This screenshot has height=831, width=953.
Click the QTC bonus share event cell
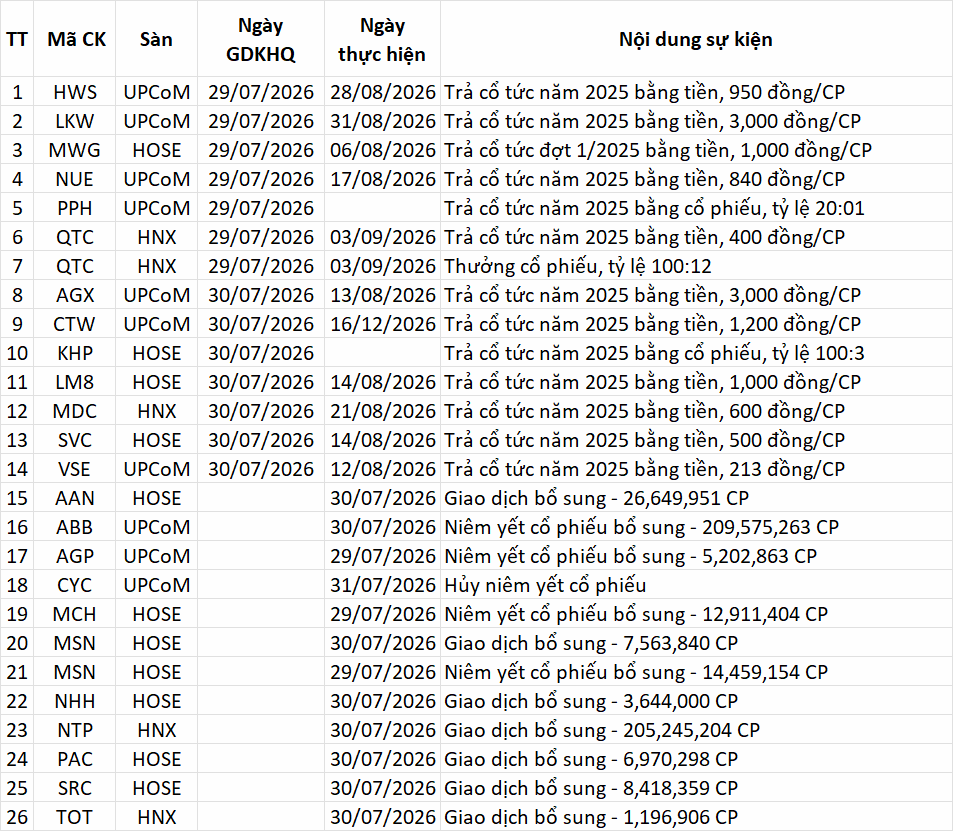[x=696, y=266]
